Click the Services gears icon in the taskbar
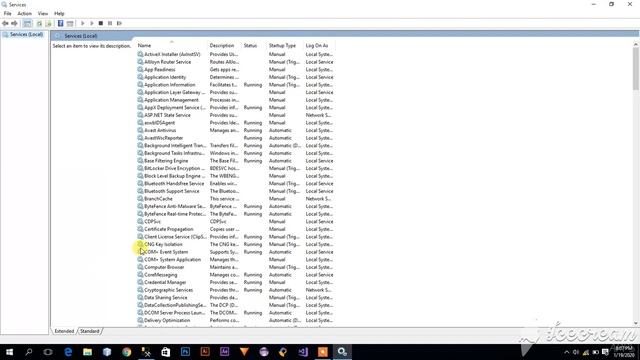Image resolution: width=640 pixels, height=360 pixels. point(342,352)
